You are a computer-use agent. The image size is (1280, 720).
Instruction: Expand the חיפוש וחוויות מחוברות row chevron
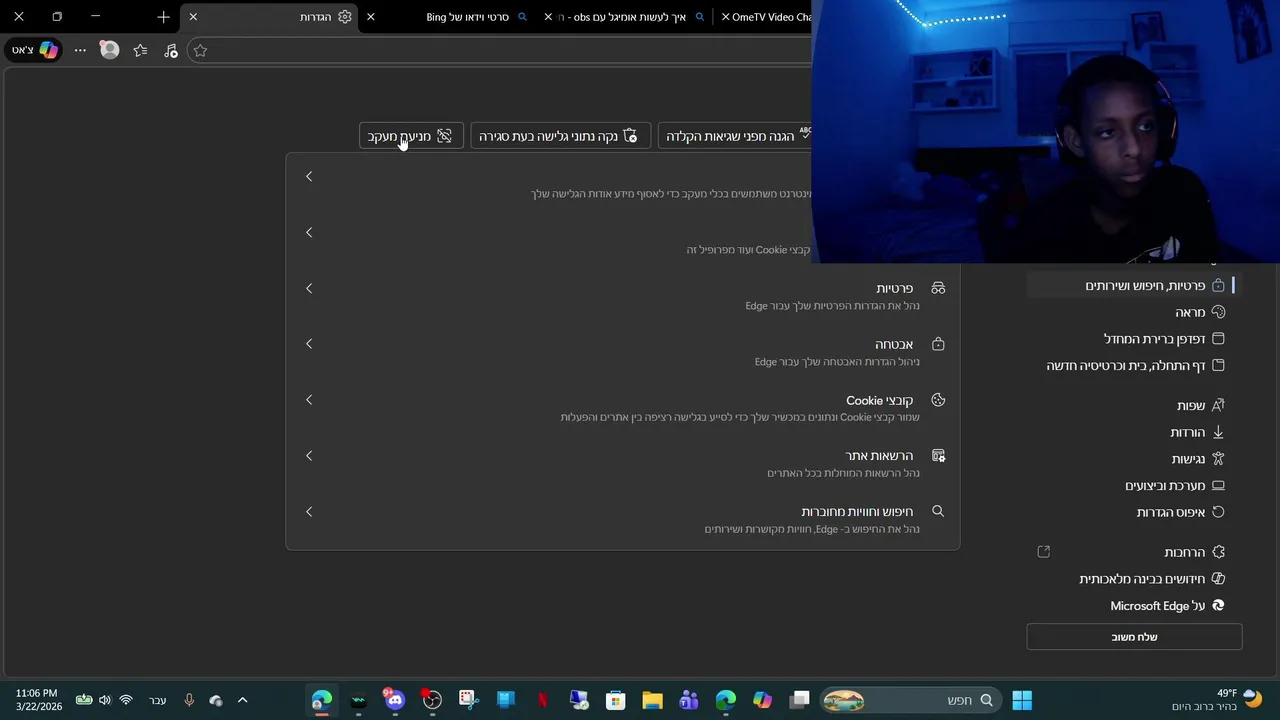point(309,512)
